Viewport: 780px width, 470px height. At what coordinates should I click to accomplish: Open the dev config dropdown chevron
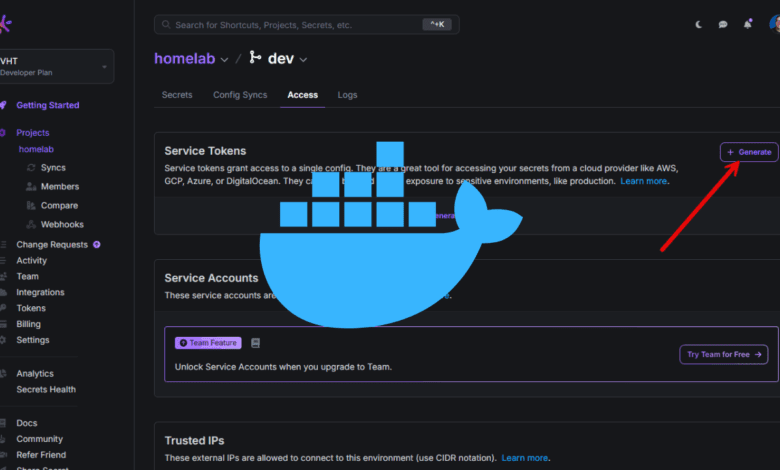click(303, 60)
